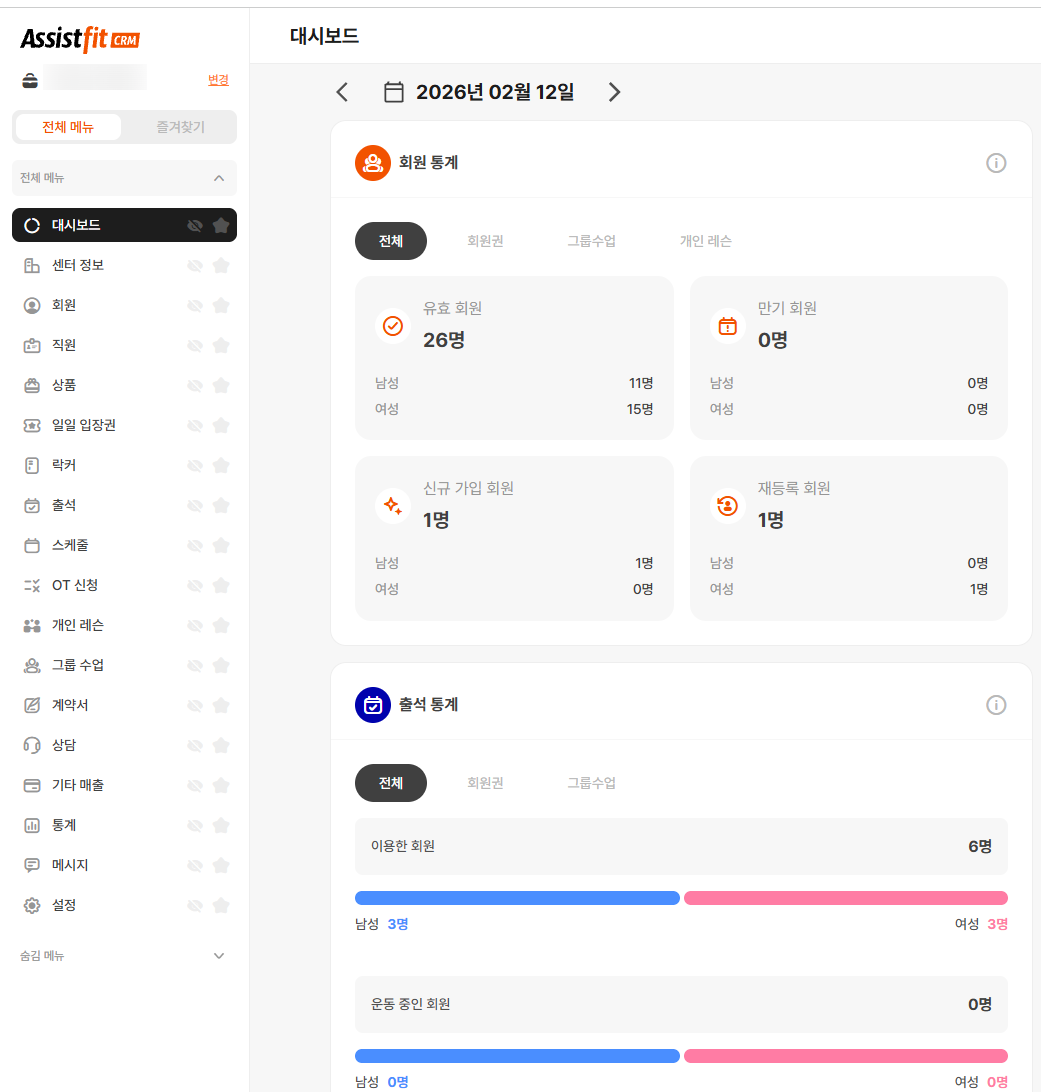Select the 출석 attendance sidebar icon
The width and height of the screenshot is (1041, 1092).
(x=30, y=505)
